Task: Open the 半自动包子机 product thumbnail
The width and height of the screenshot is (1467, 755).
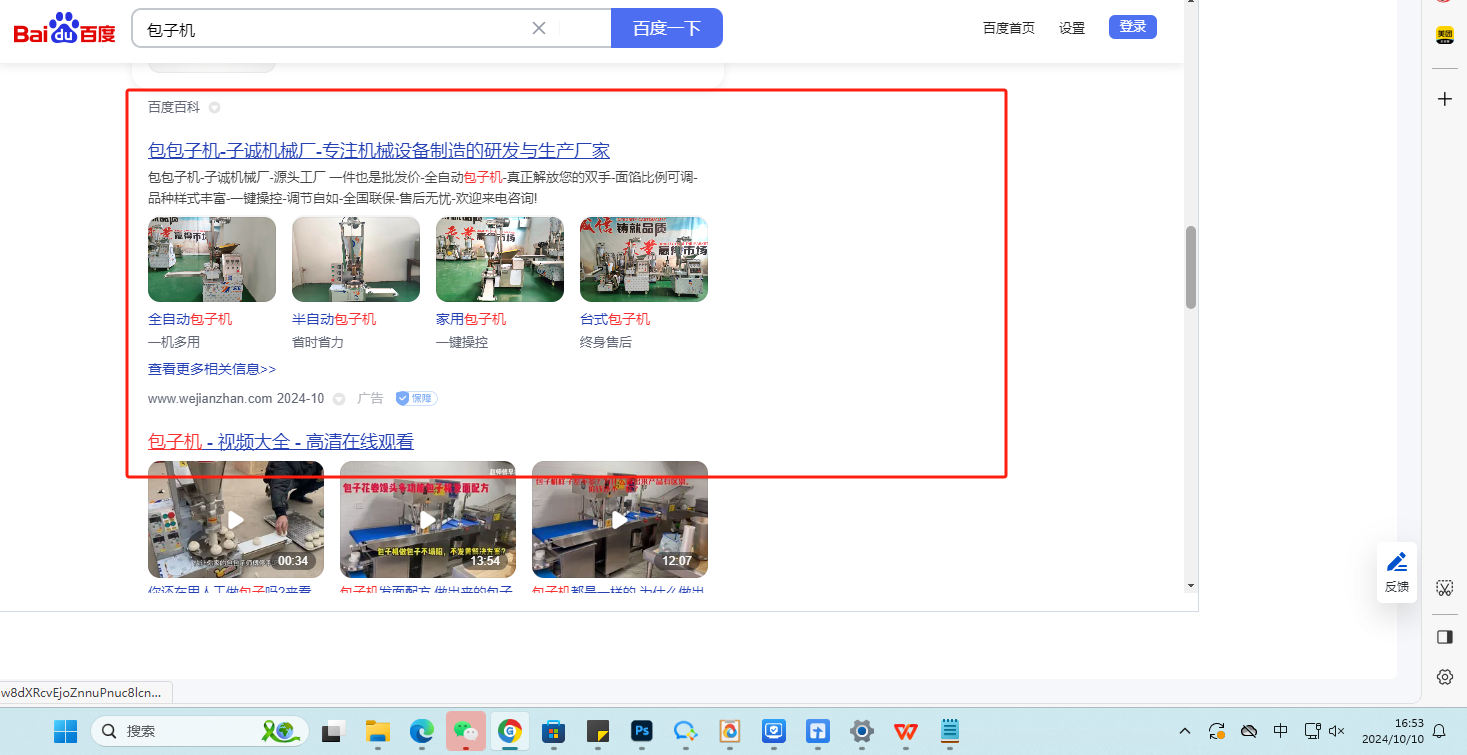Action: [x=356, y=259]
